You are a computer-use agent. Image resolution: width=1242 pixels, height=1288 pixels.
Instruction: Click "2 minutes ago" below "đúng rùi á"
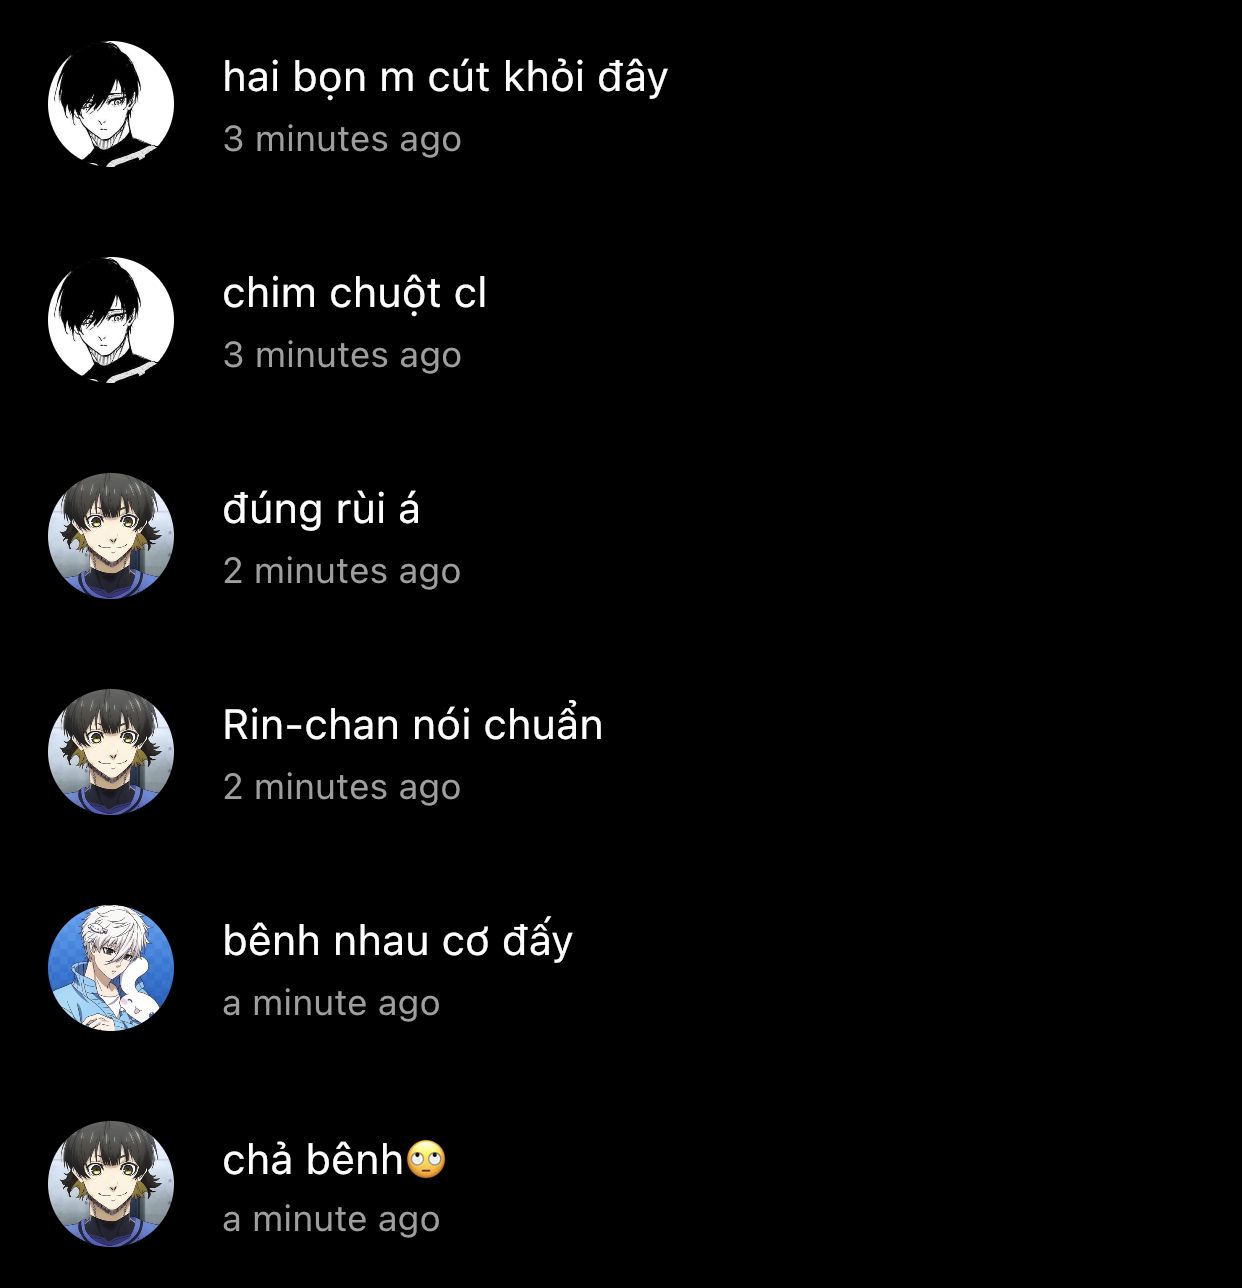point(342,571)
